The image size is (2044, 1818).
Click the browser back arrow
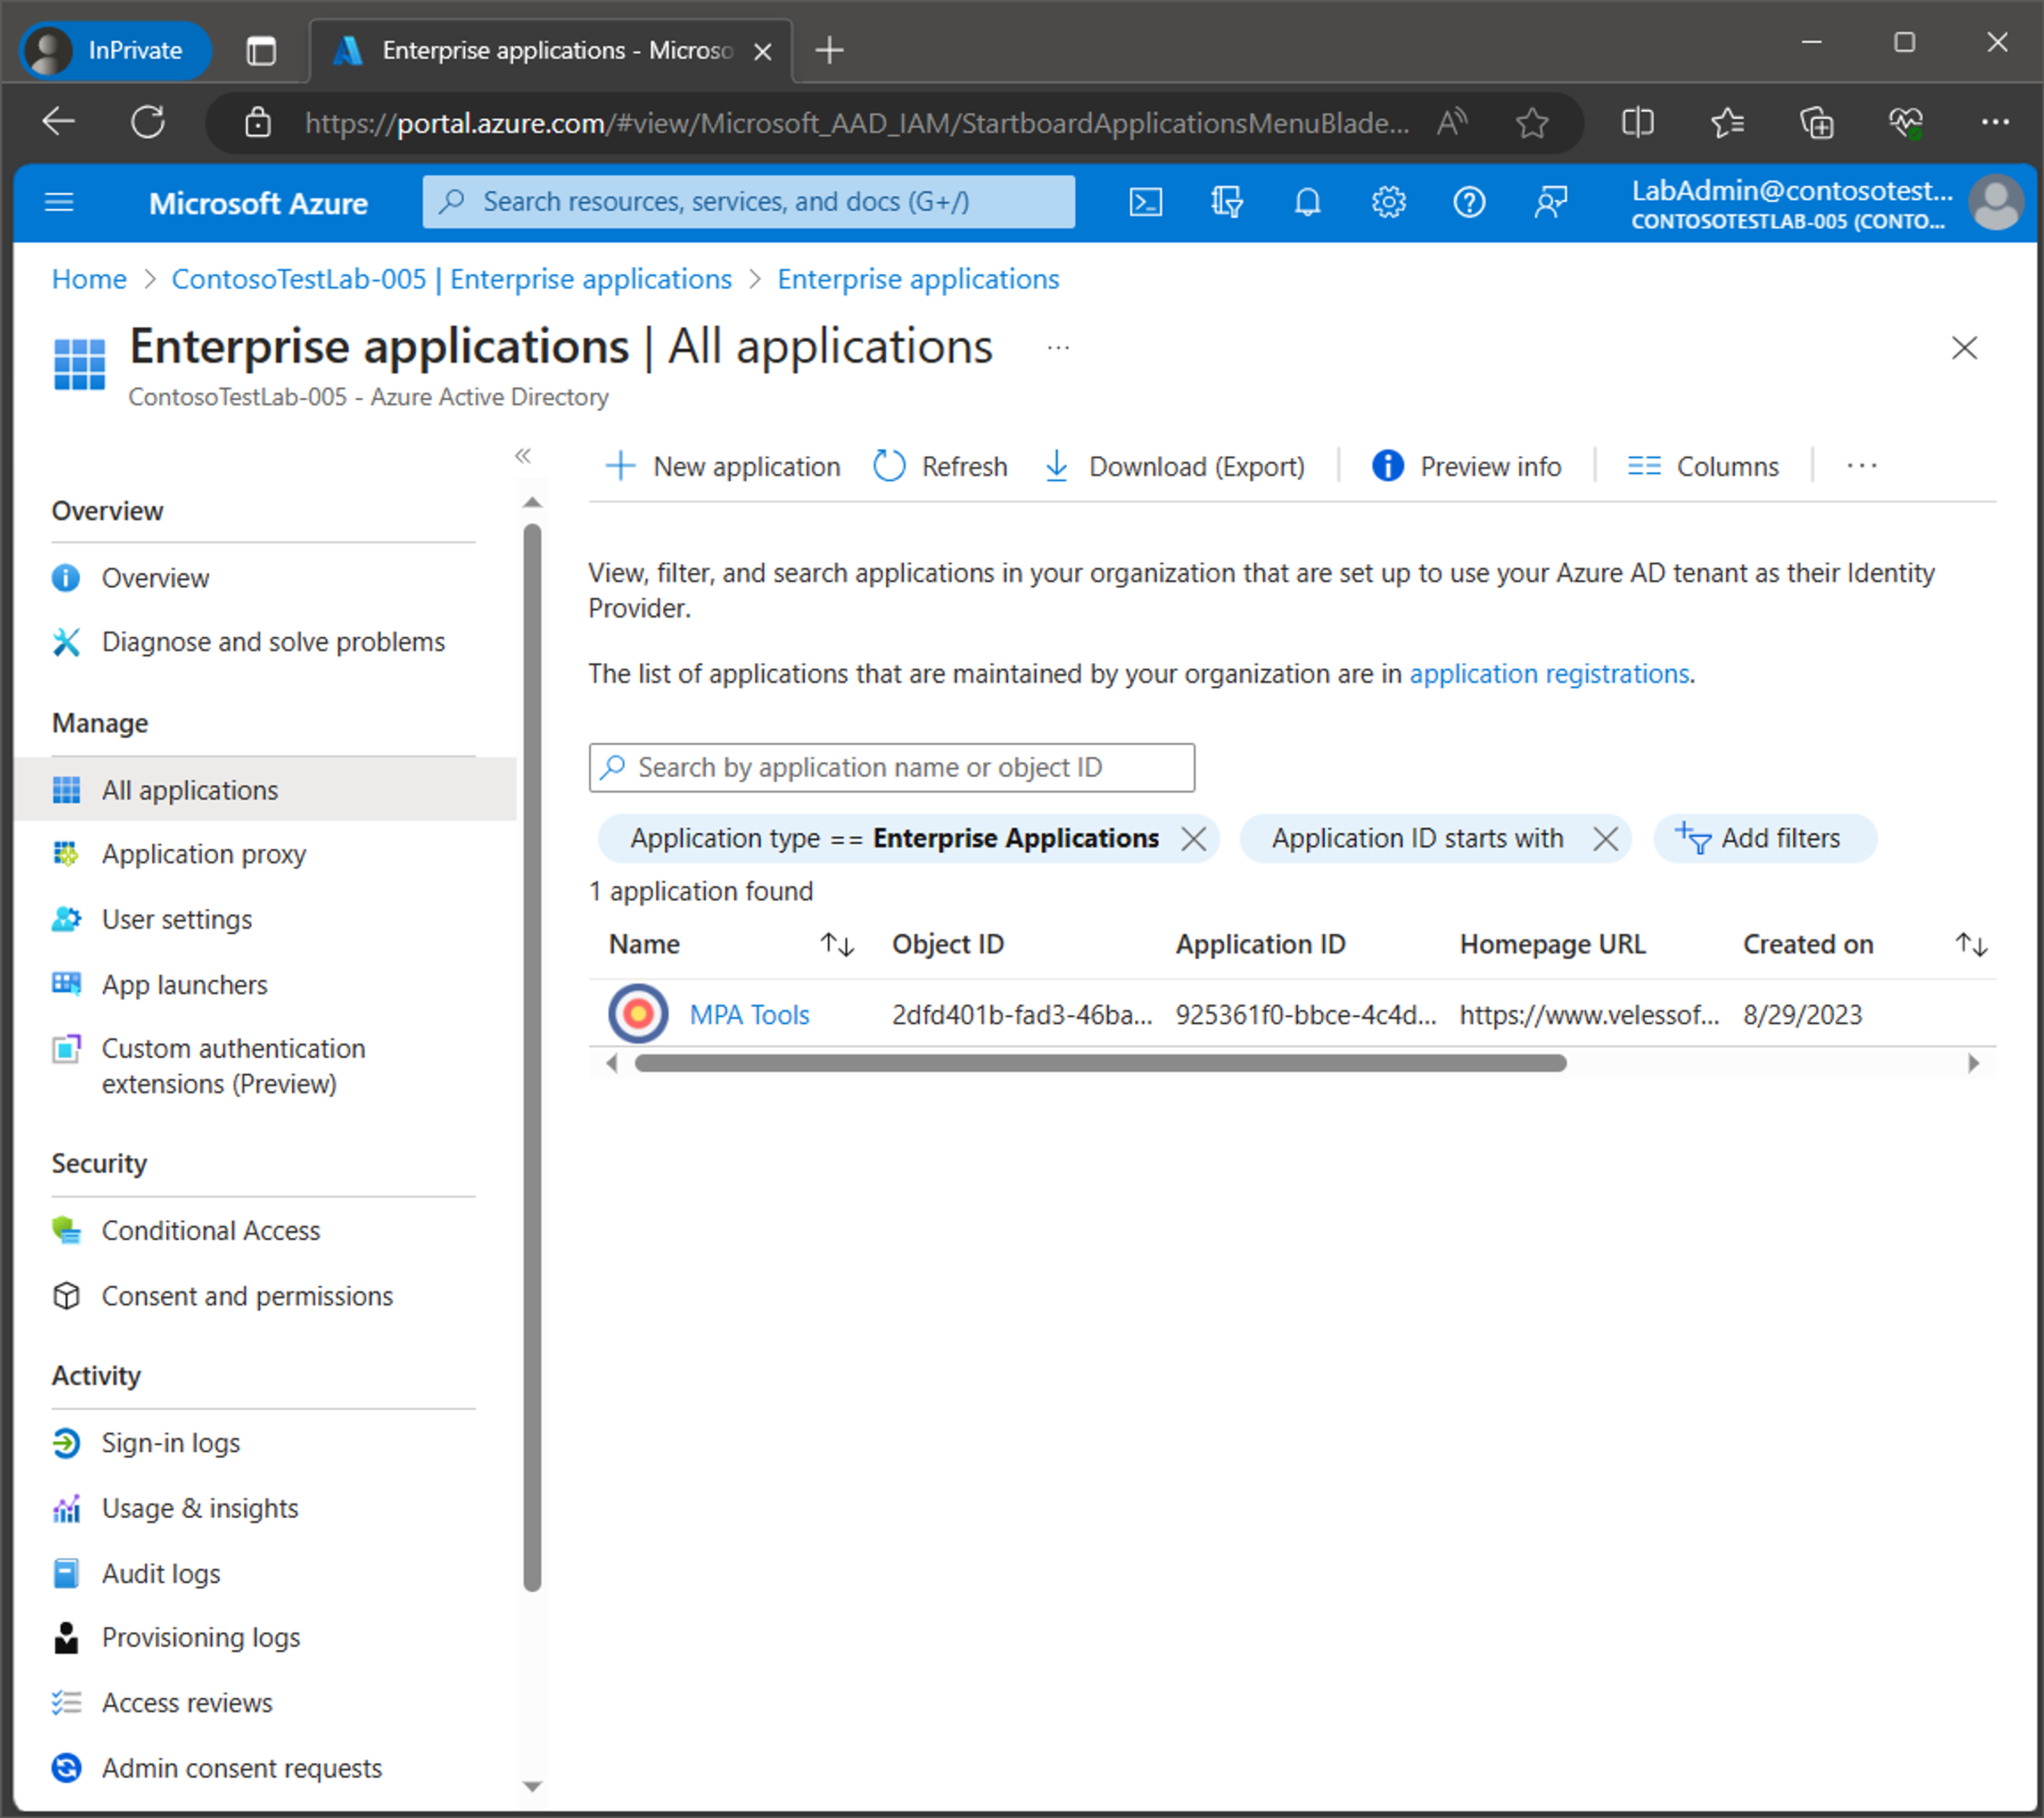59,122
